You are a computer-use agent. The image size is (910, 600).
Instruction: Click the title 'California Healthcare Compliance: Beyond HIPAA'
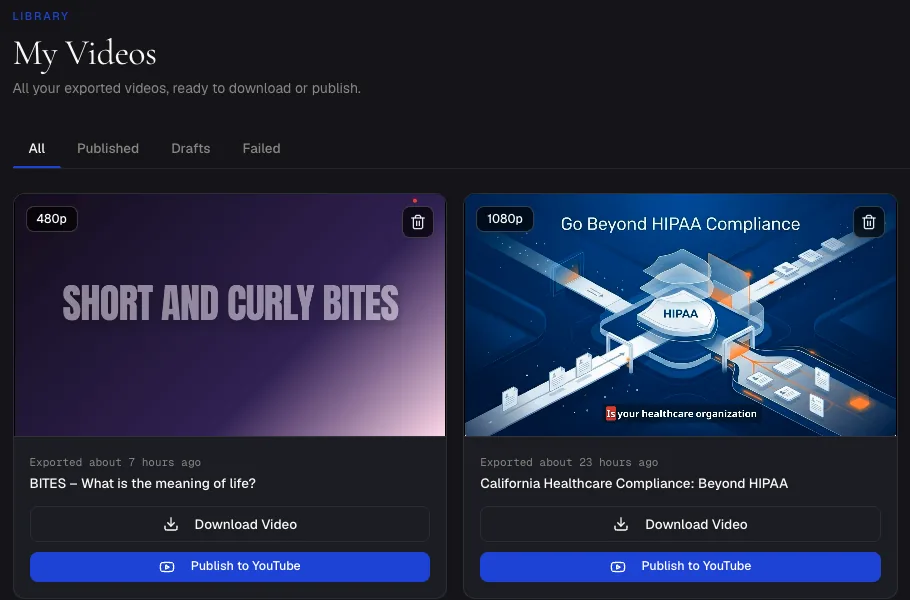click(x=634, y=483)
